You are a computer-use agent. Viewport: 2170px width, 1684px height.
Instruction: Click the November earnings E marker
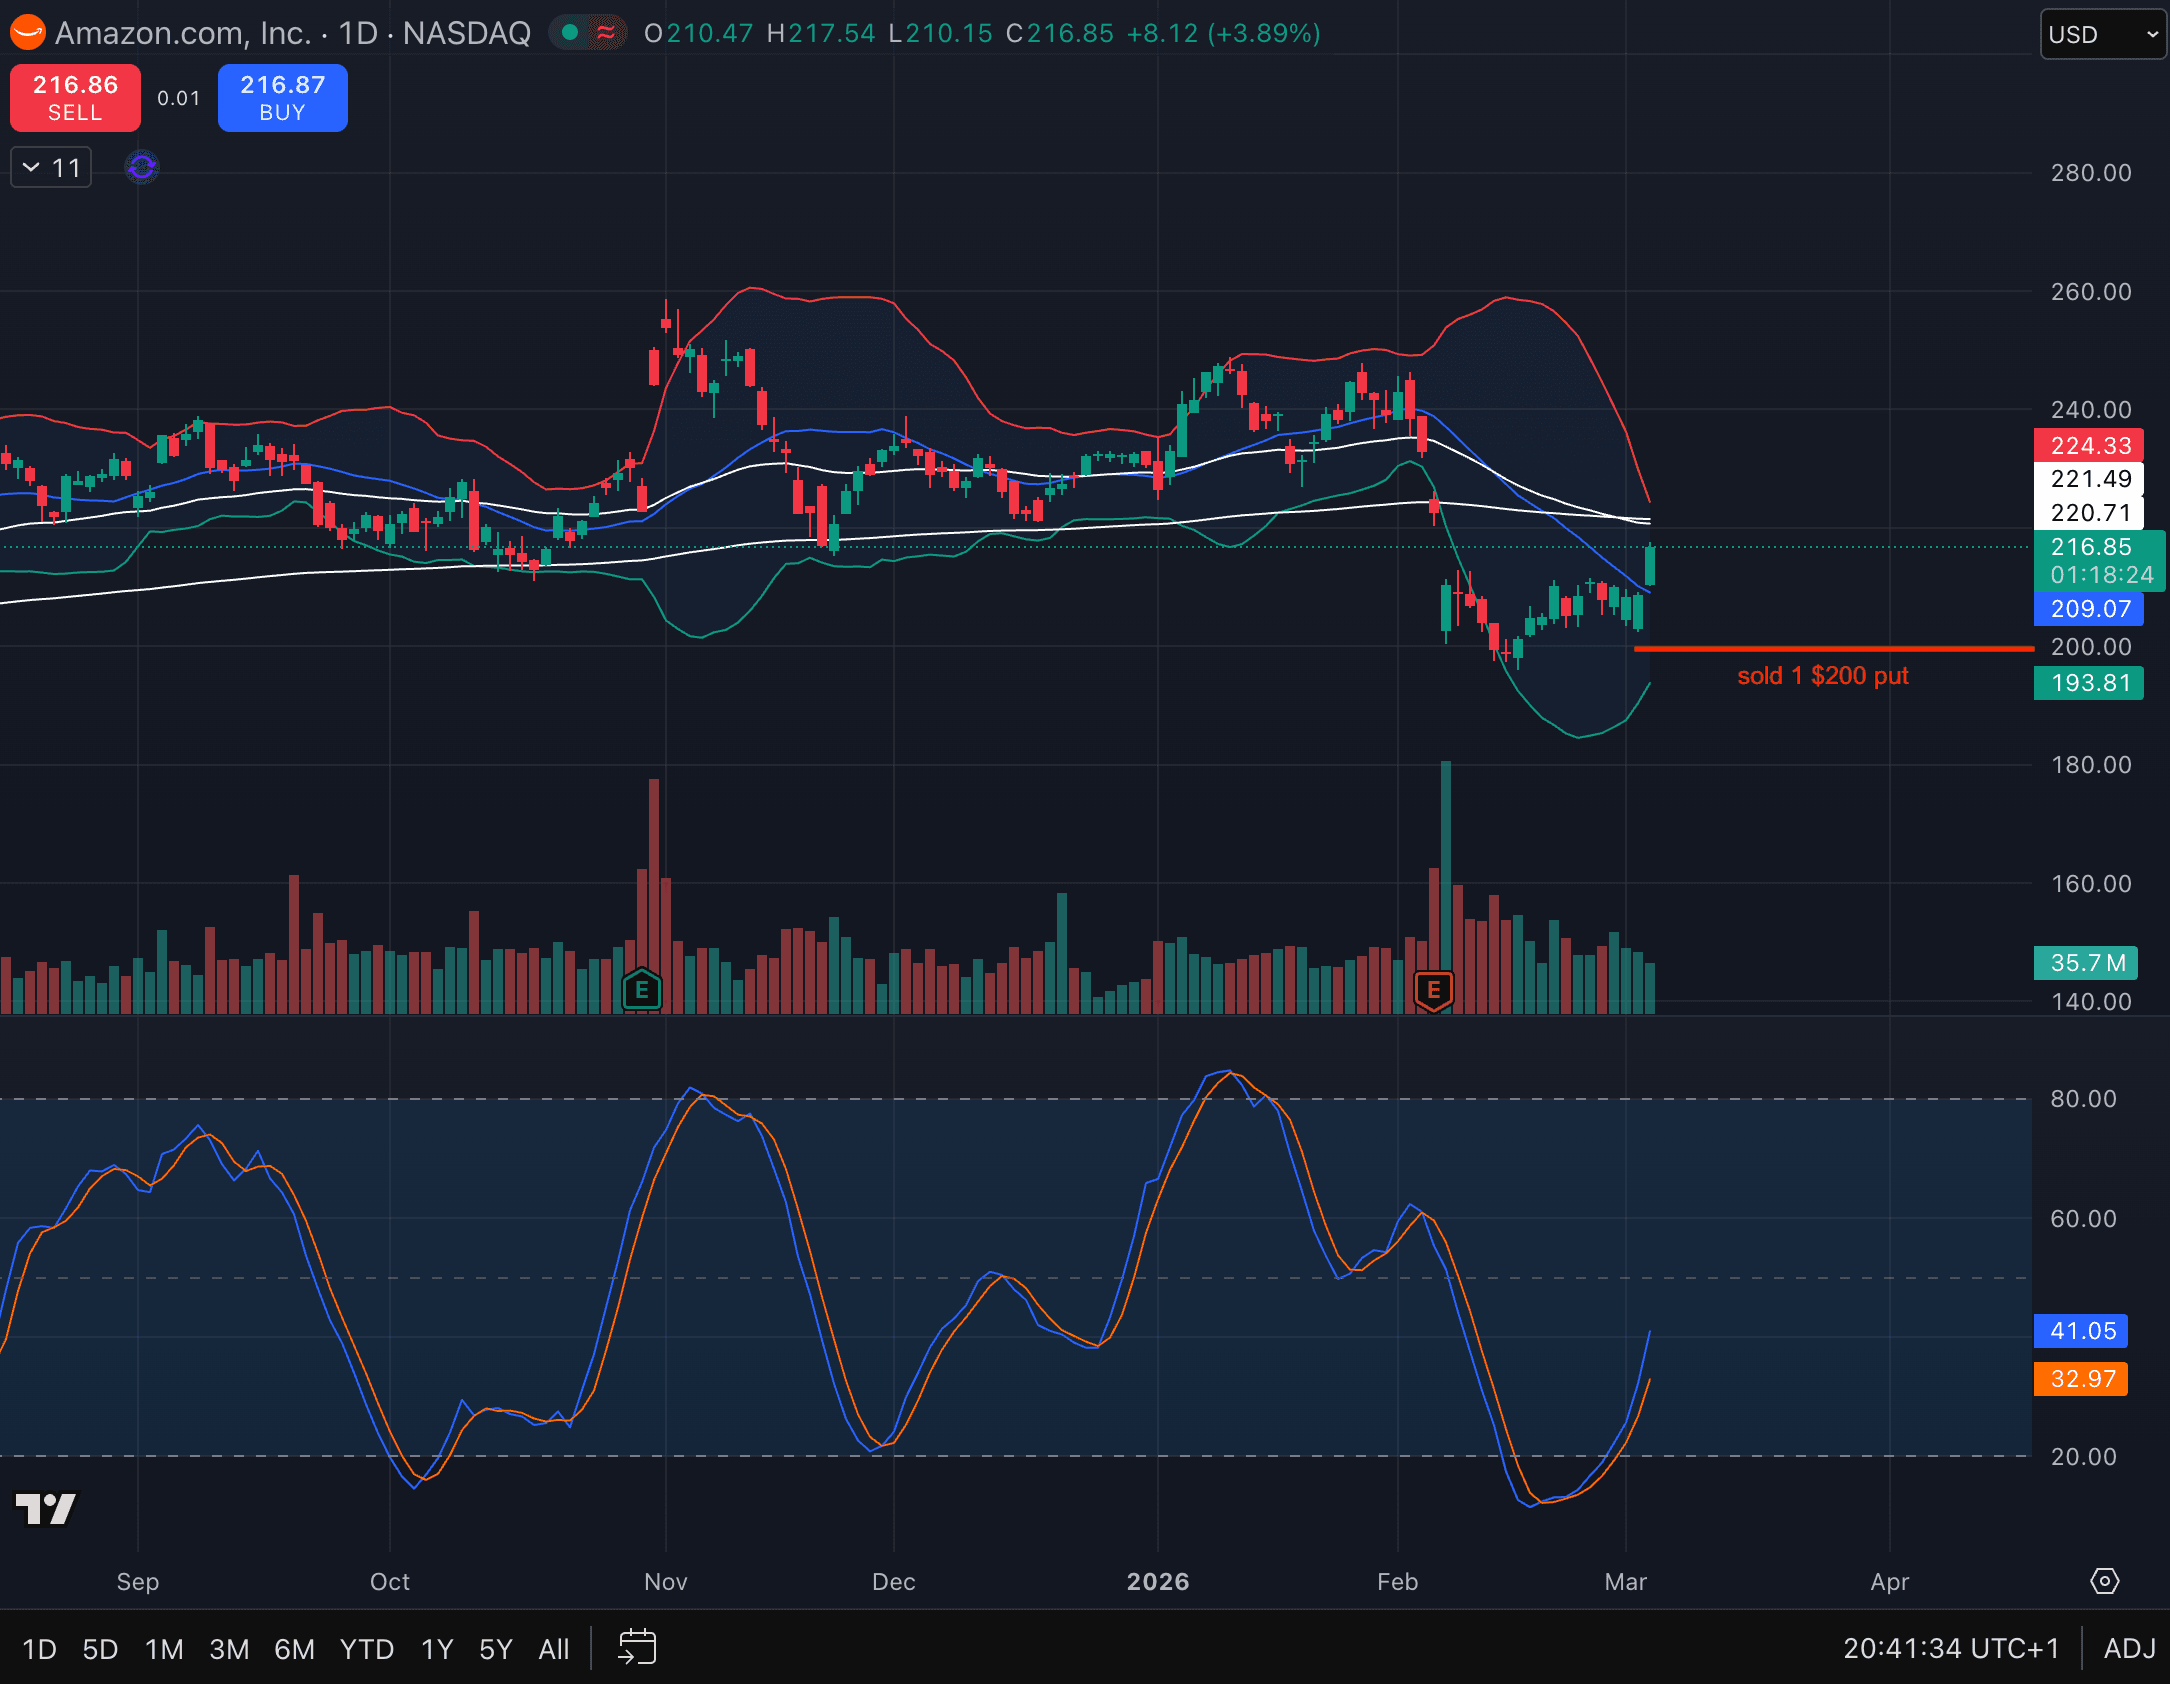point(643,990)
